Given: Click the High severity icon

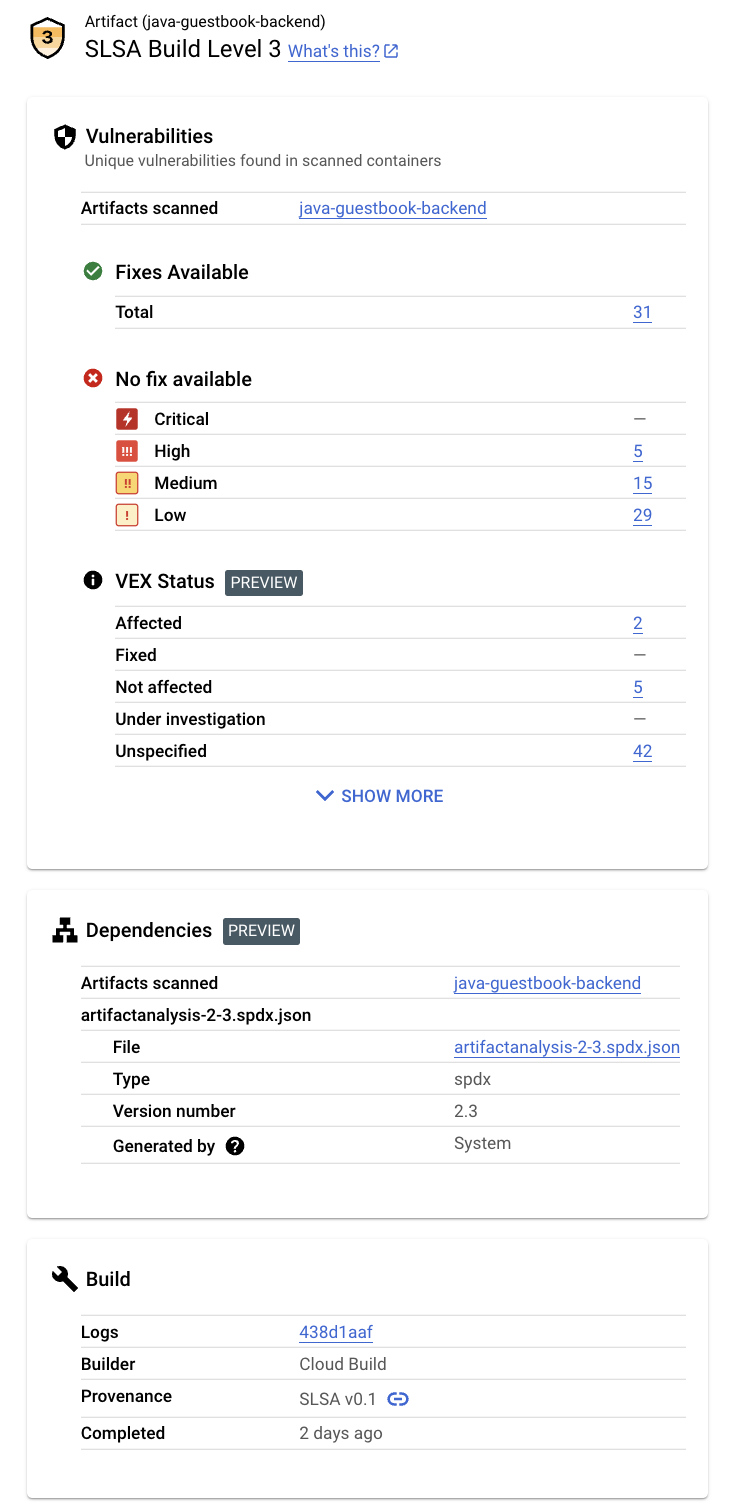Looking at the screenshot, I should pyautogui.click(x=126, y=451).
